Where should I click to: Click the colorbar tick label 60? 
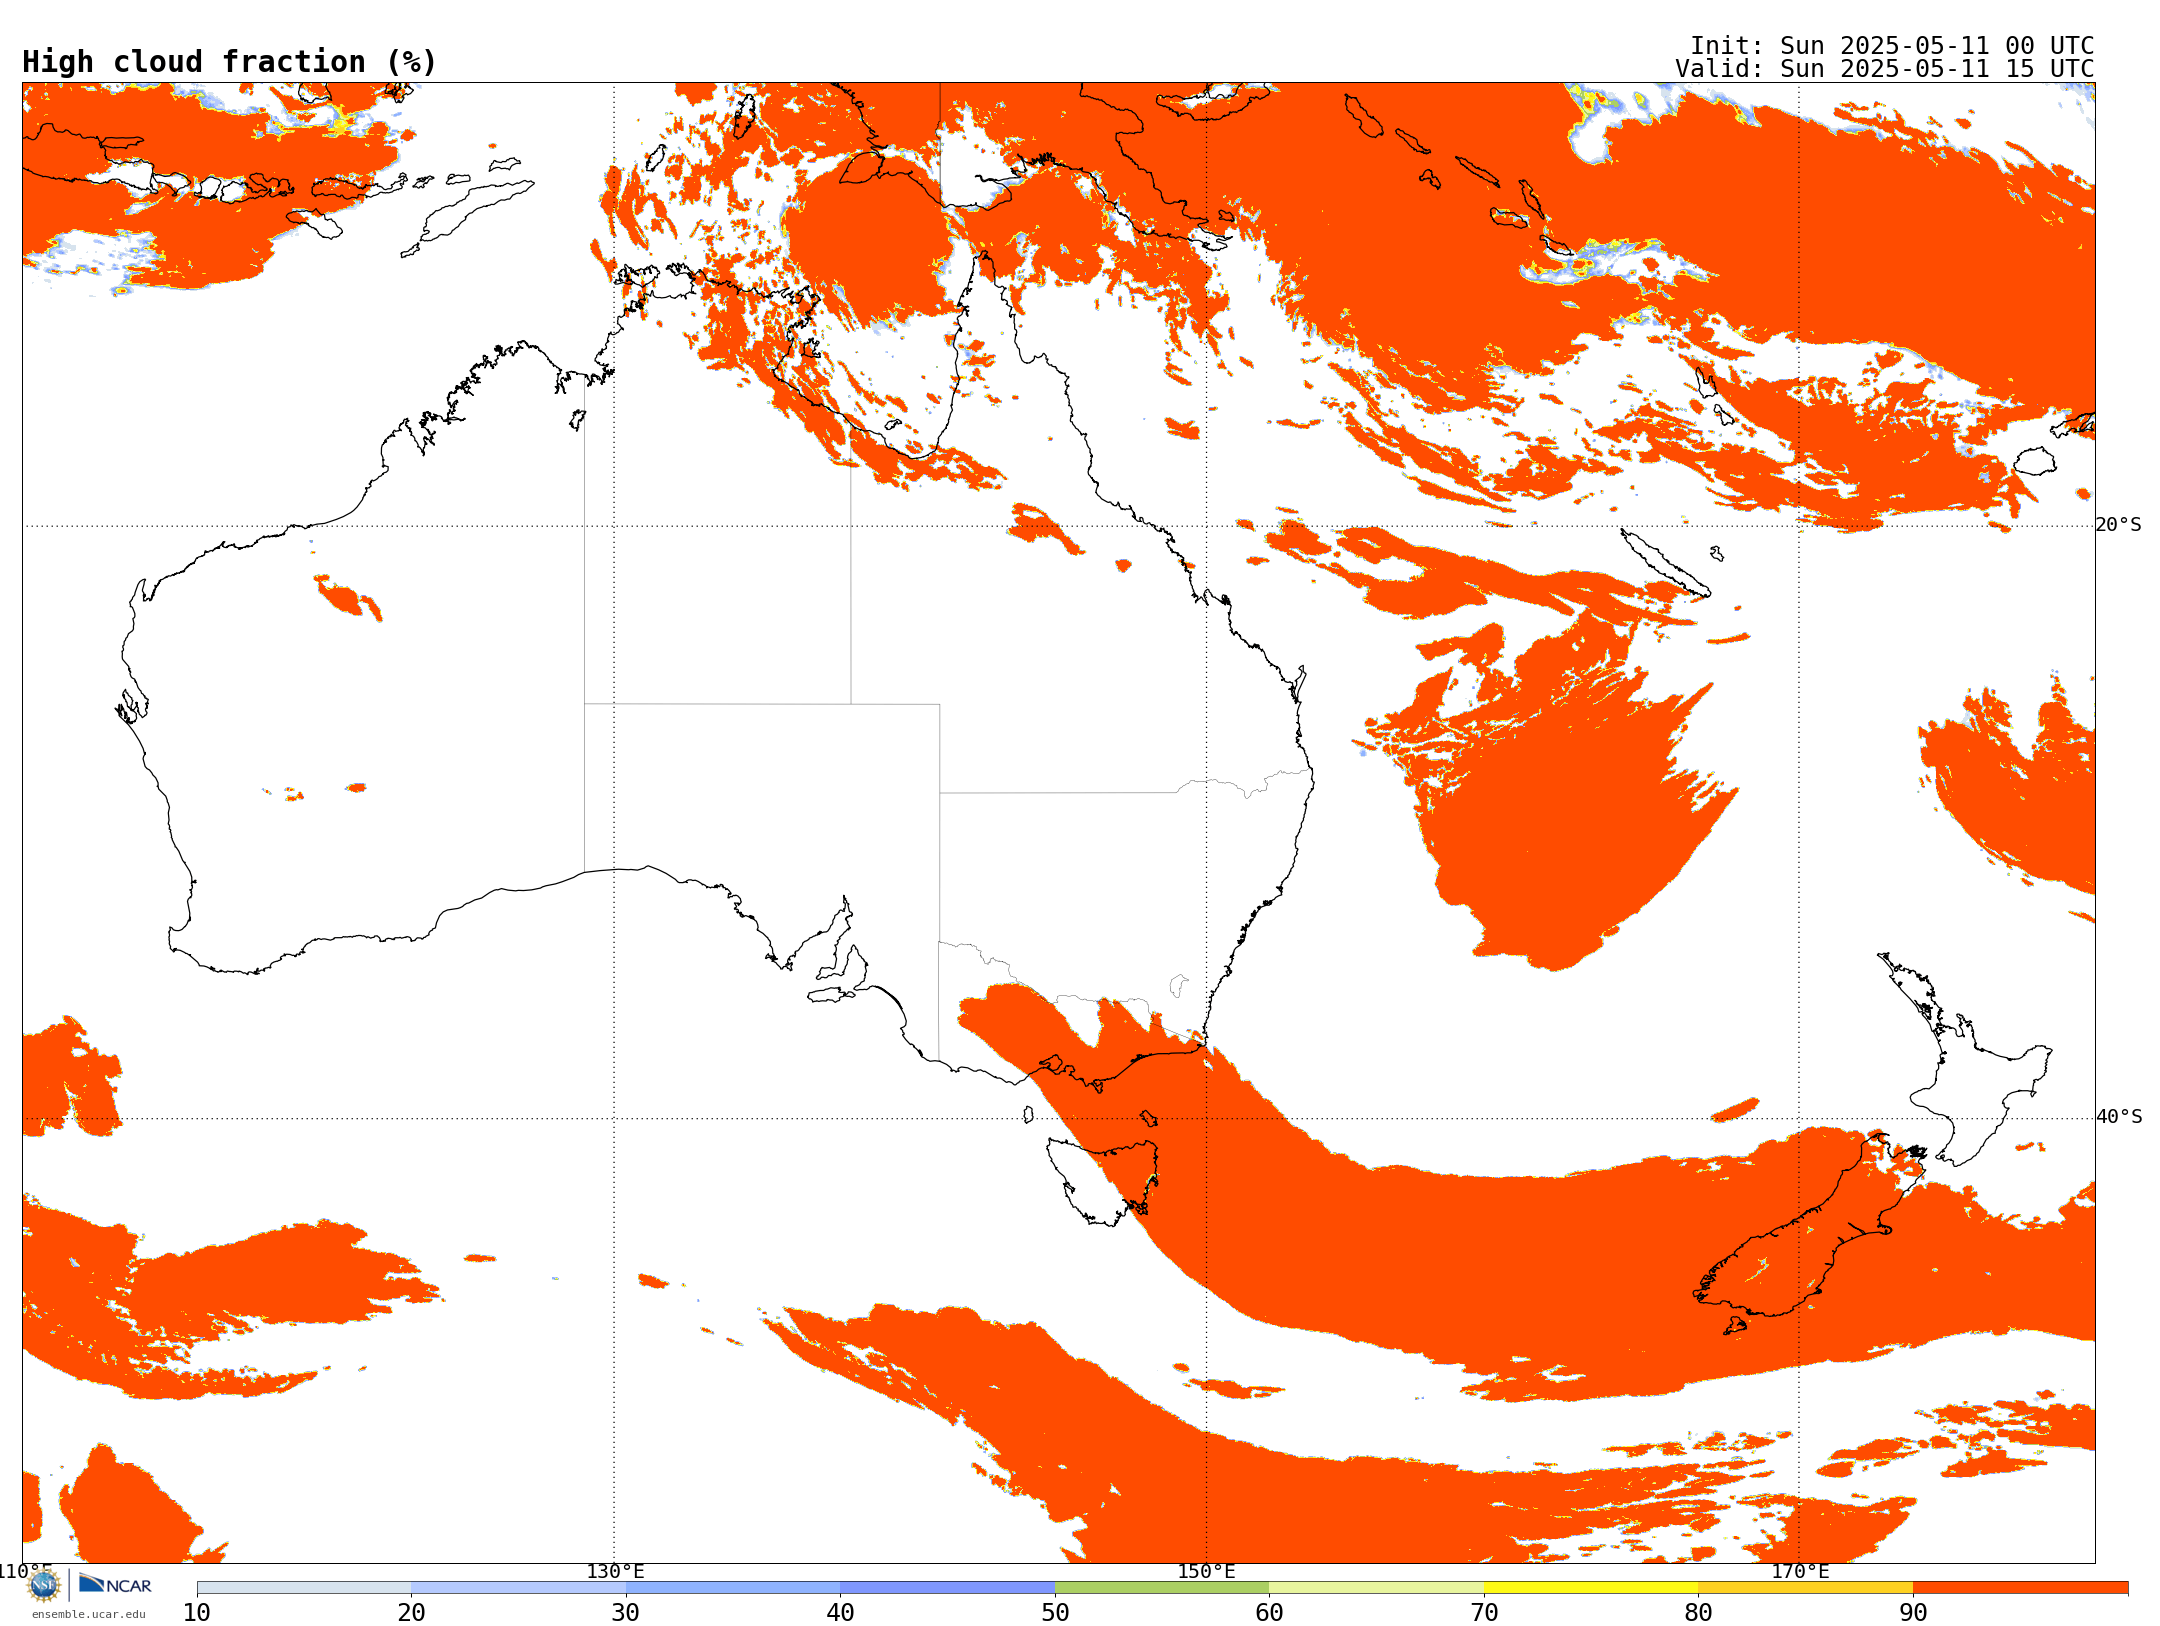click(1269, 1613)
